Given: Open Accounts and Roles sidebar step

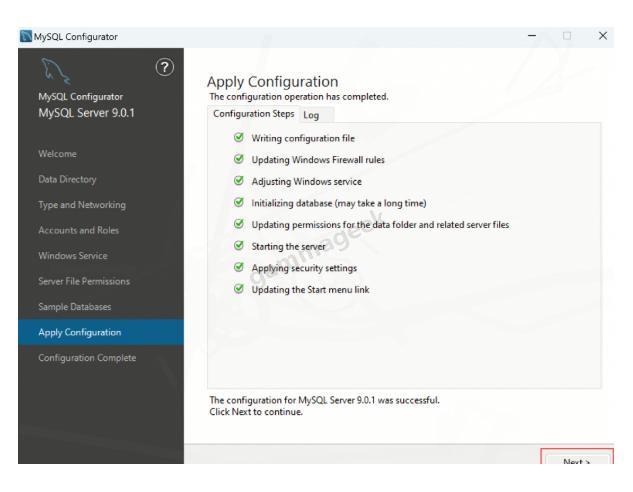Looking at the screenshot, I should 79,230.
